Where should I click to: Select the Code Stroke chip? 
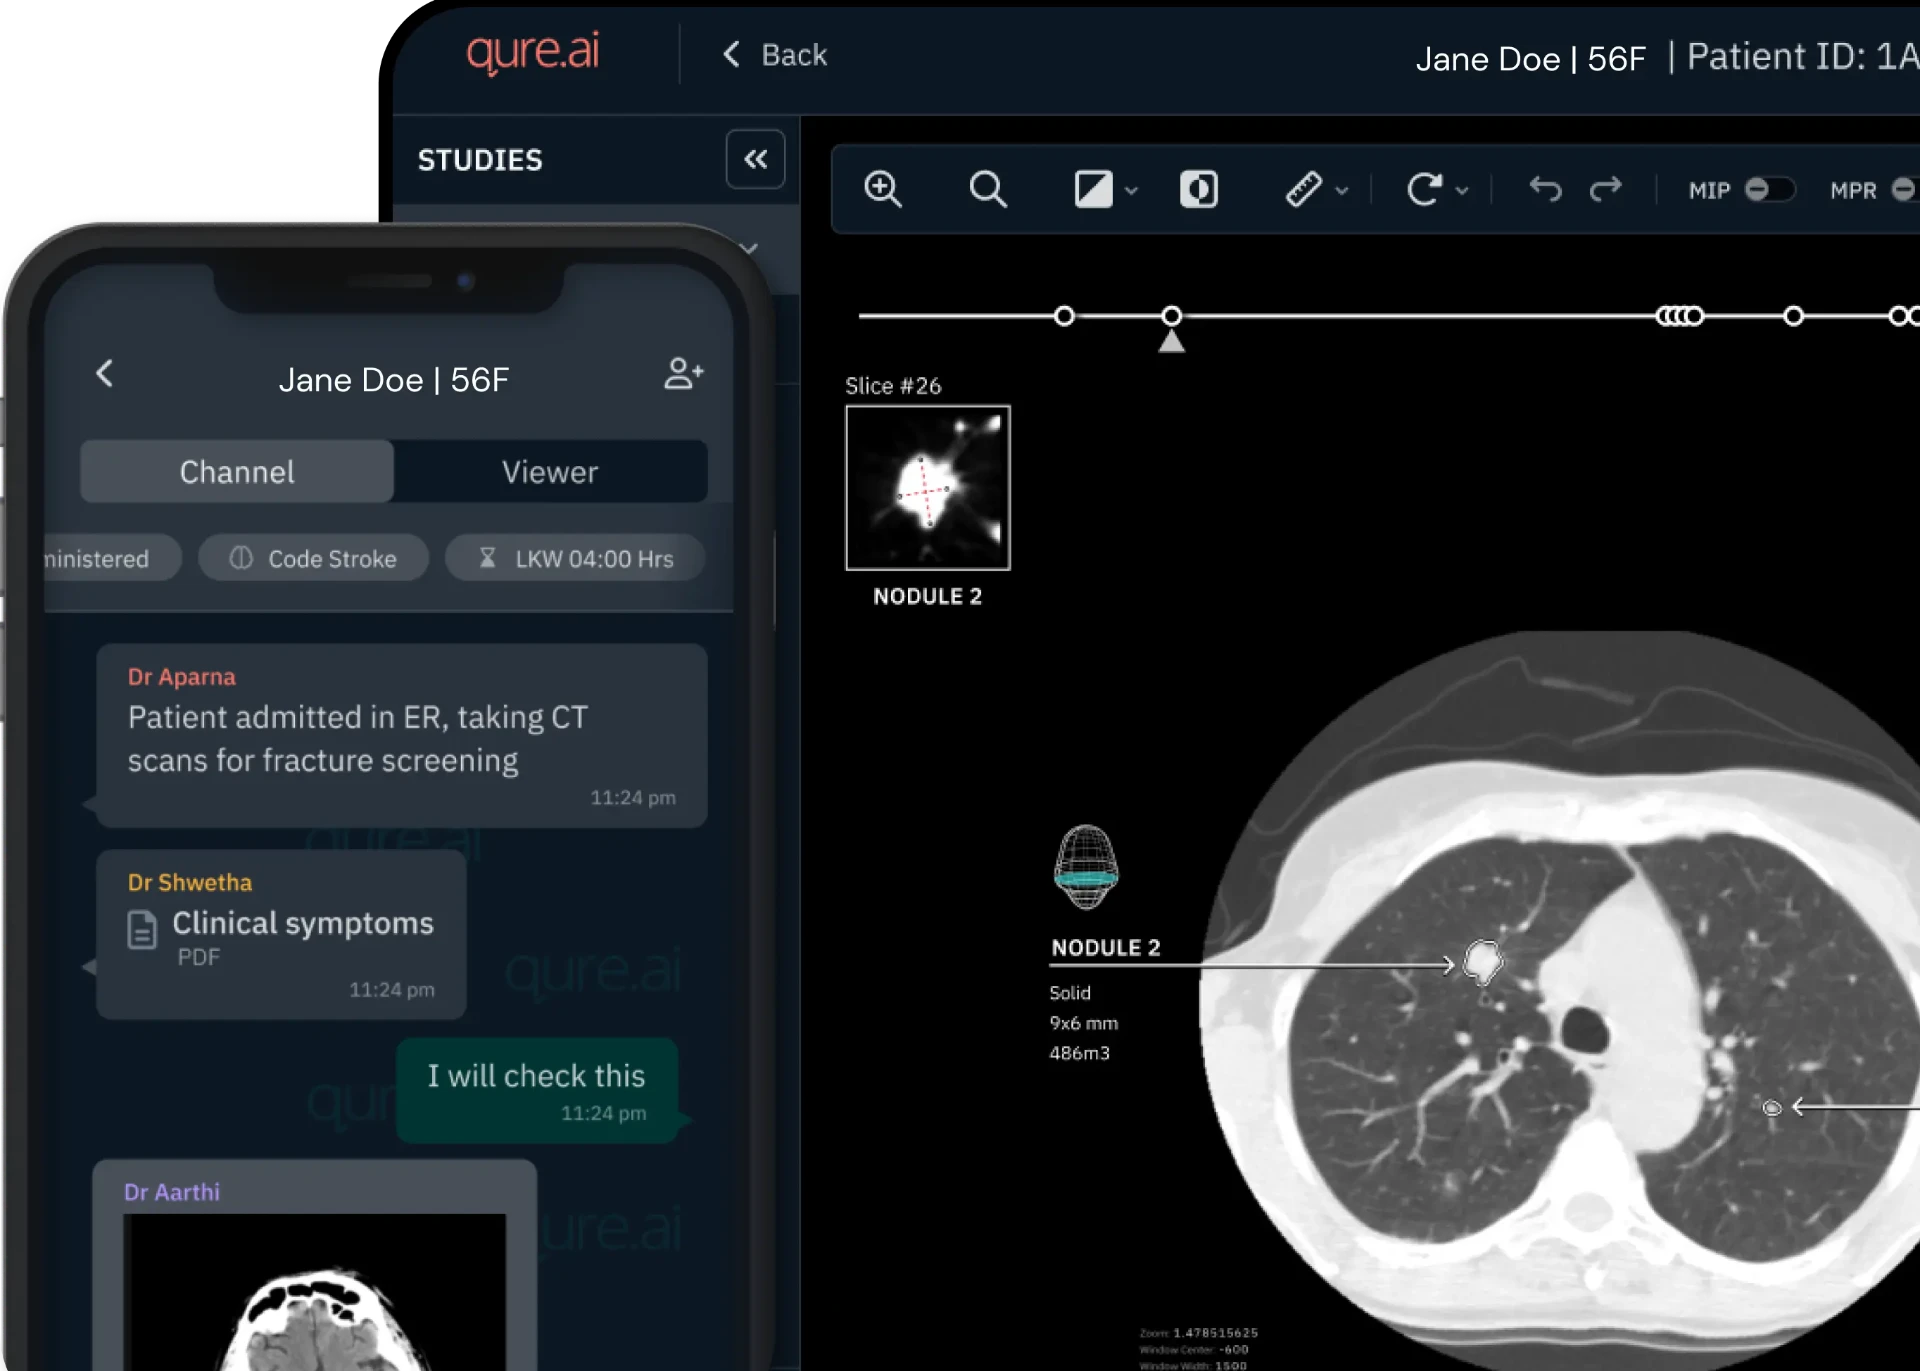[314, 558]
